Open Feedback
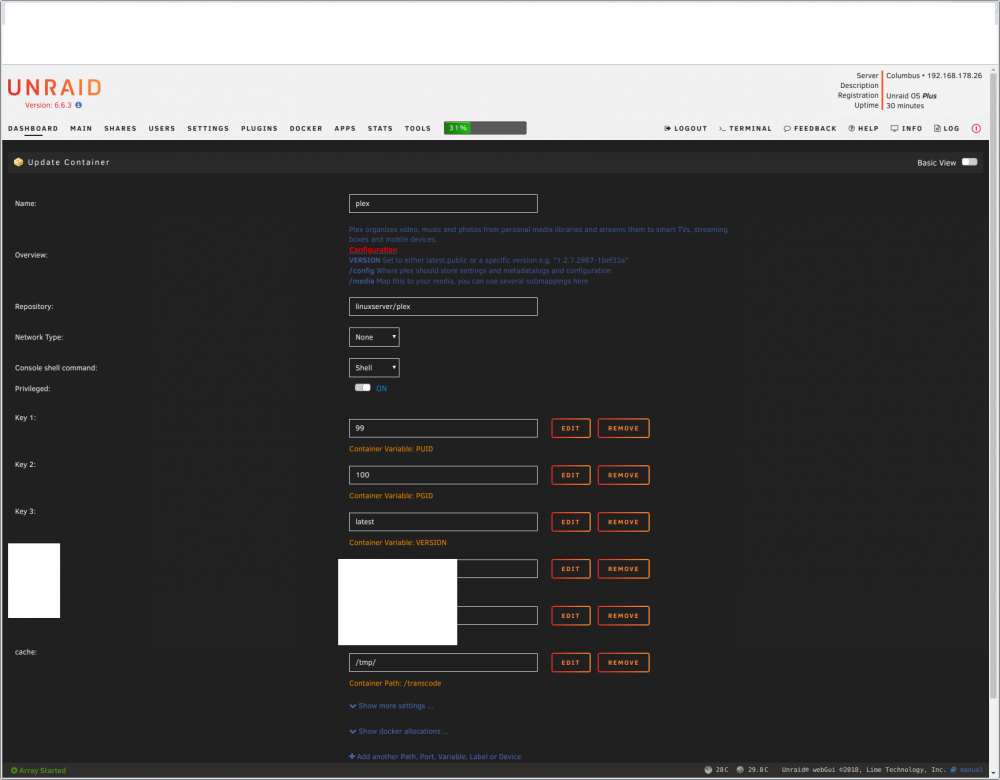The image size is (1000, 780). tap(810, 128)
